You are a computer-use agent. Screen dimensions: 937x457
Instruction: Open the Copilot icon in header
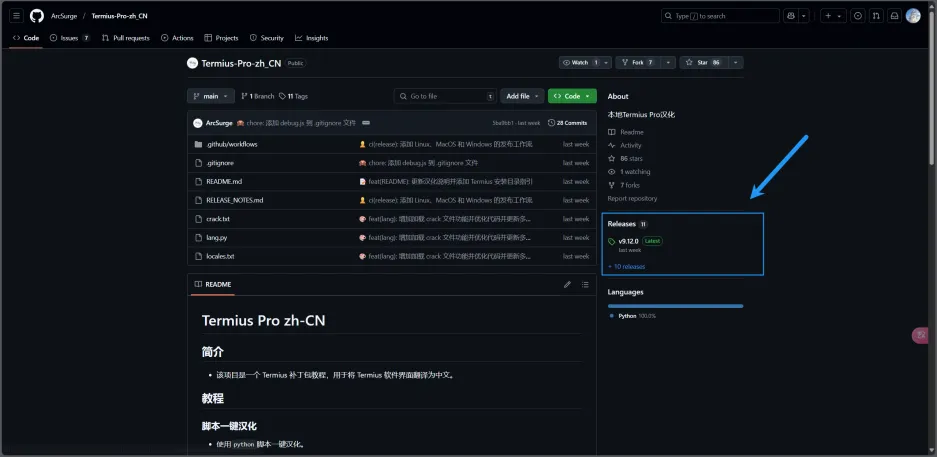(791, 16)
